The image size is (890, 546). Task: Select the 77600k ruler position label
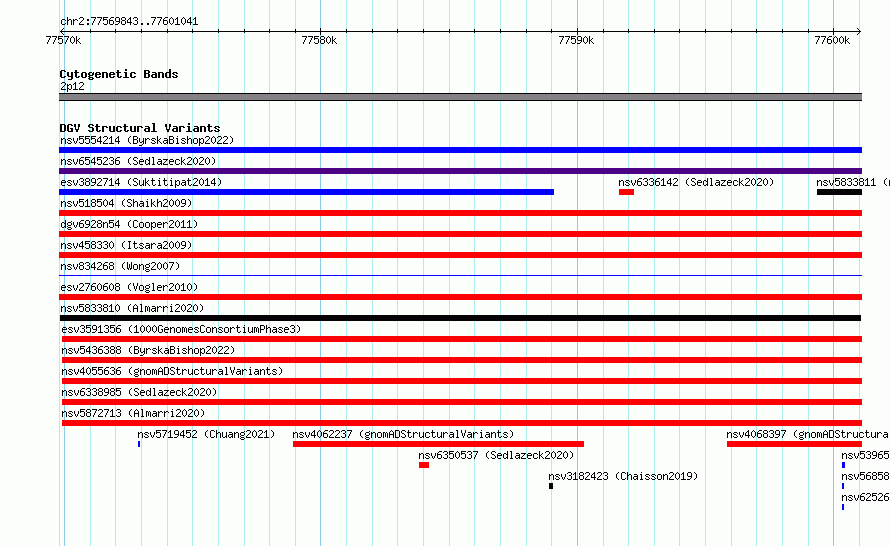tap(832, 40)
